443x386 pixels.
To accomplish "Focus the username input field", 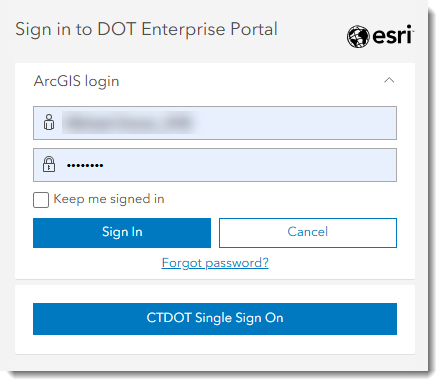I will coord(215,123).
